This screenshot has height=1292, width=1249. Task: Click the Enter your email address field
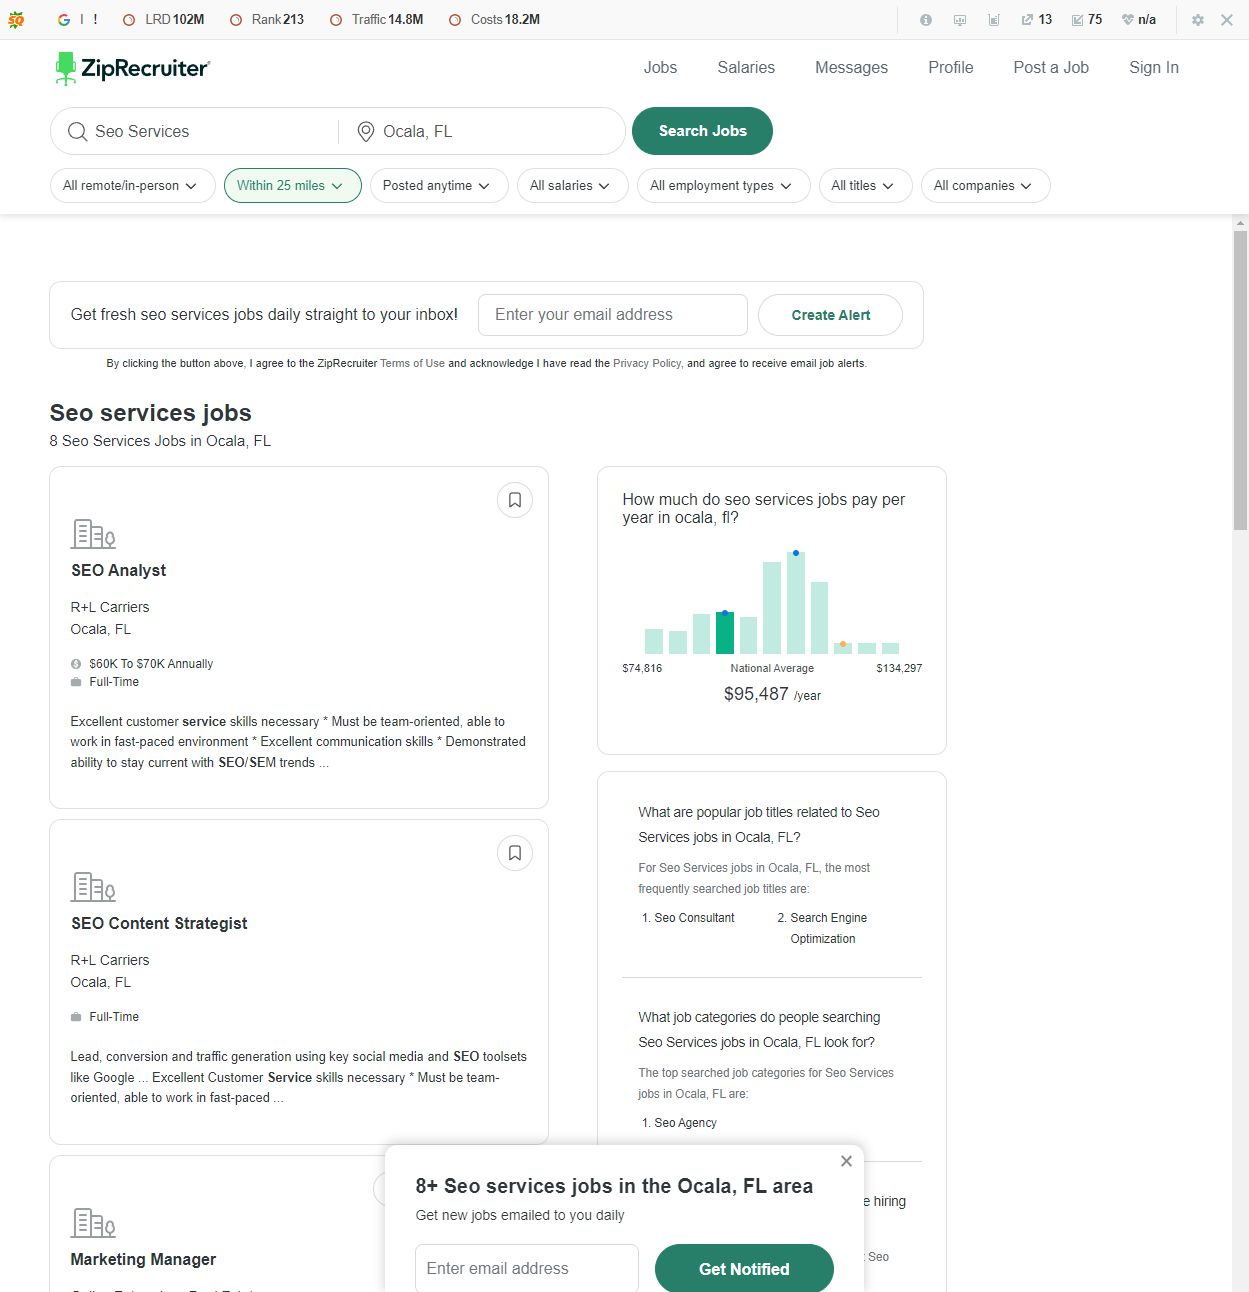pos(612,315)
